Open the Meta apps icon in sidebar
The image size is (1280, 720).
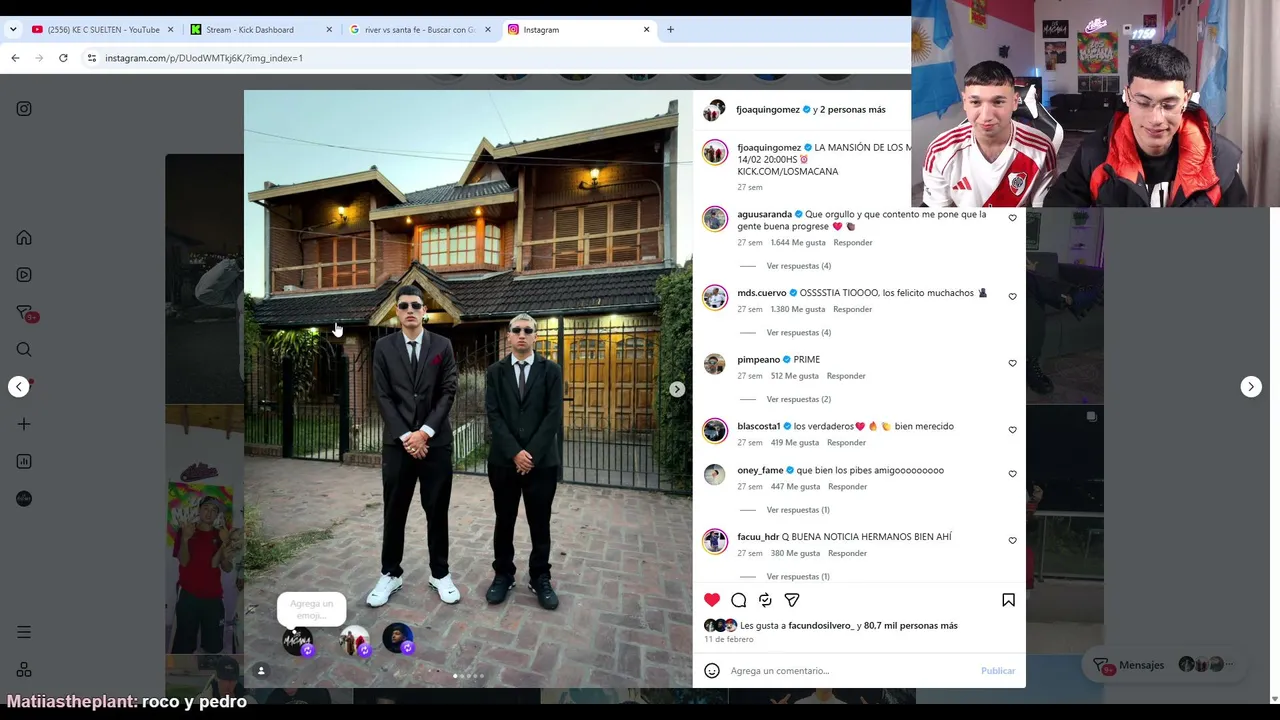point(24,669)
